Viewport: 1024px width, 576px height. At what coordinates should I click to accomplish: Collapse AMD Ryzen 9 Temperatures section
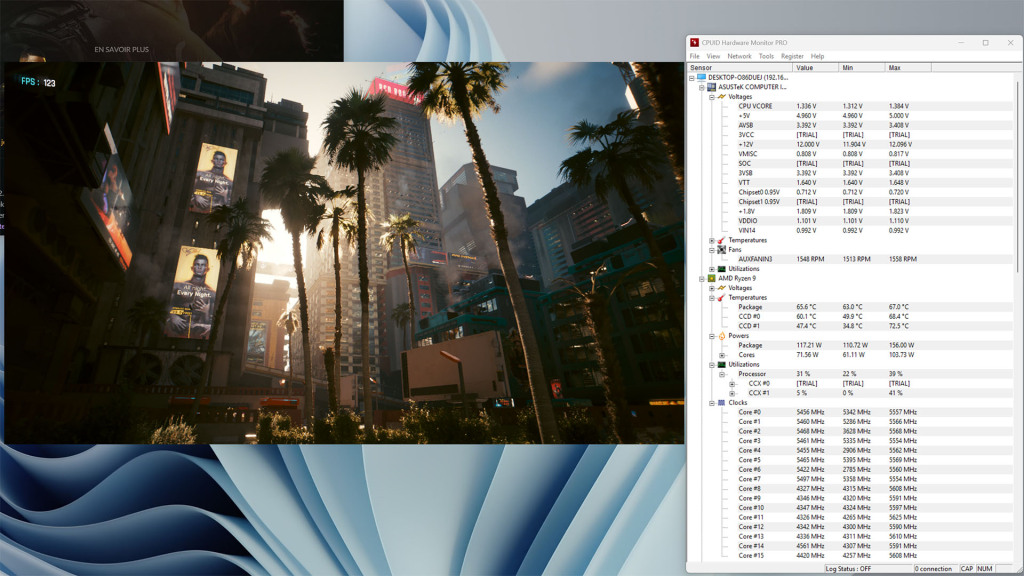(x=712, y=298)
